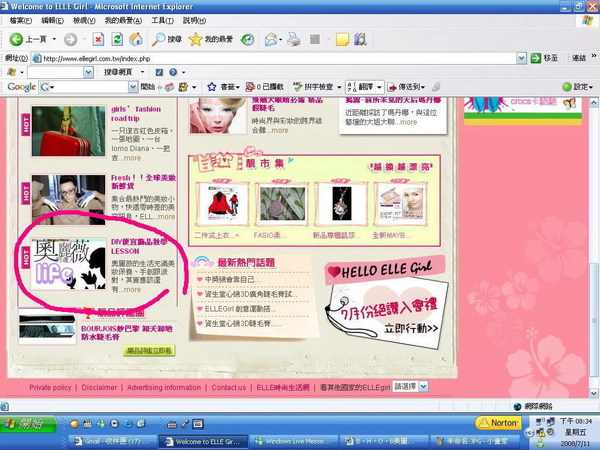
Task: Open the 檢視 View menu
Action: tap(84, 21)
